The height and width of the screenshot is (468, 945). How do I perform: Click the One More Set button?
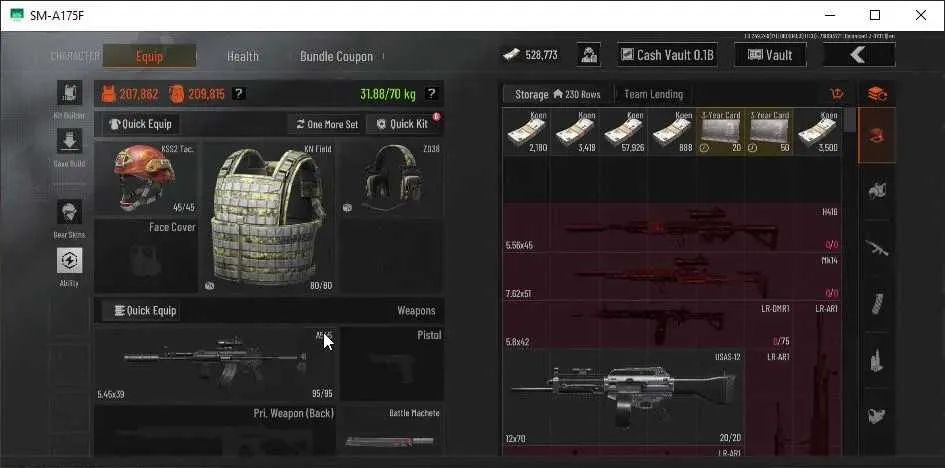(327, 124)
